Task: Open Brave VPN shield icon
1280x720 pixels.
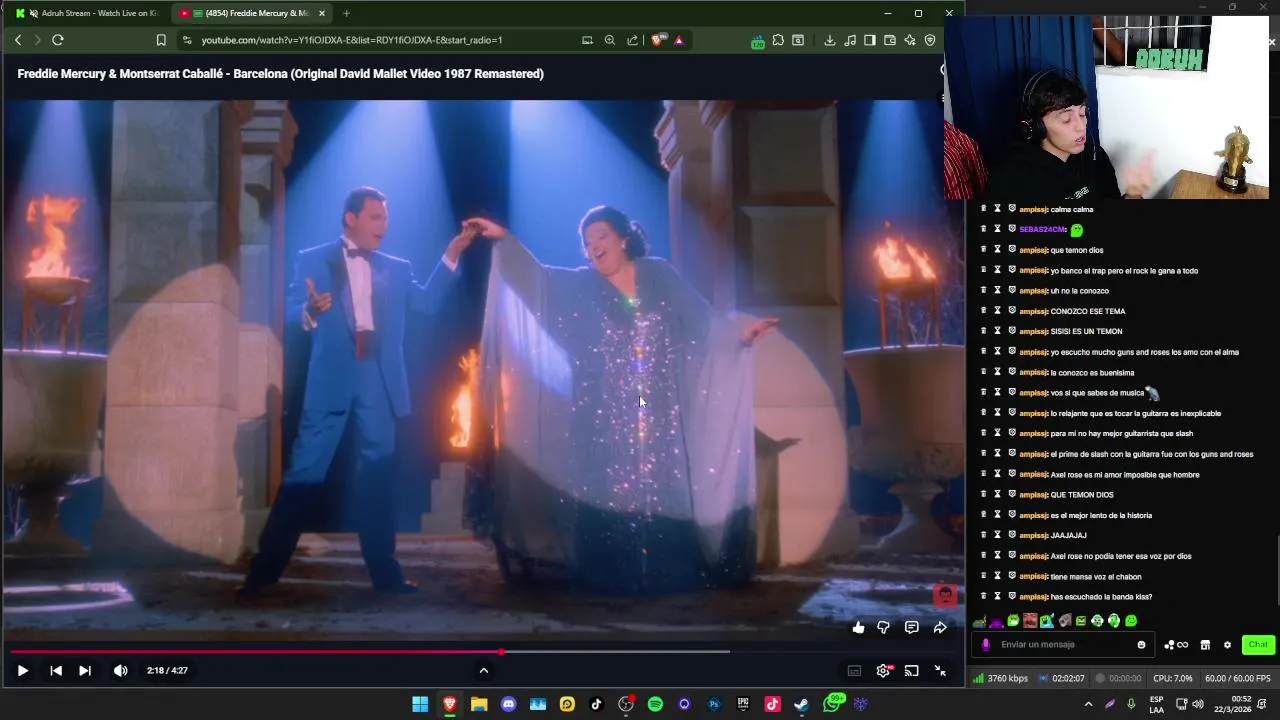Action: pyautogui.click(x=930, y=40)
